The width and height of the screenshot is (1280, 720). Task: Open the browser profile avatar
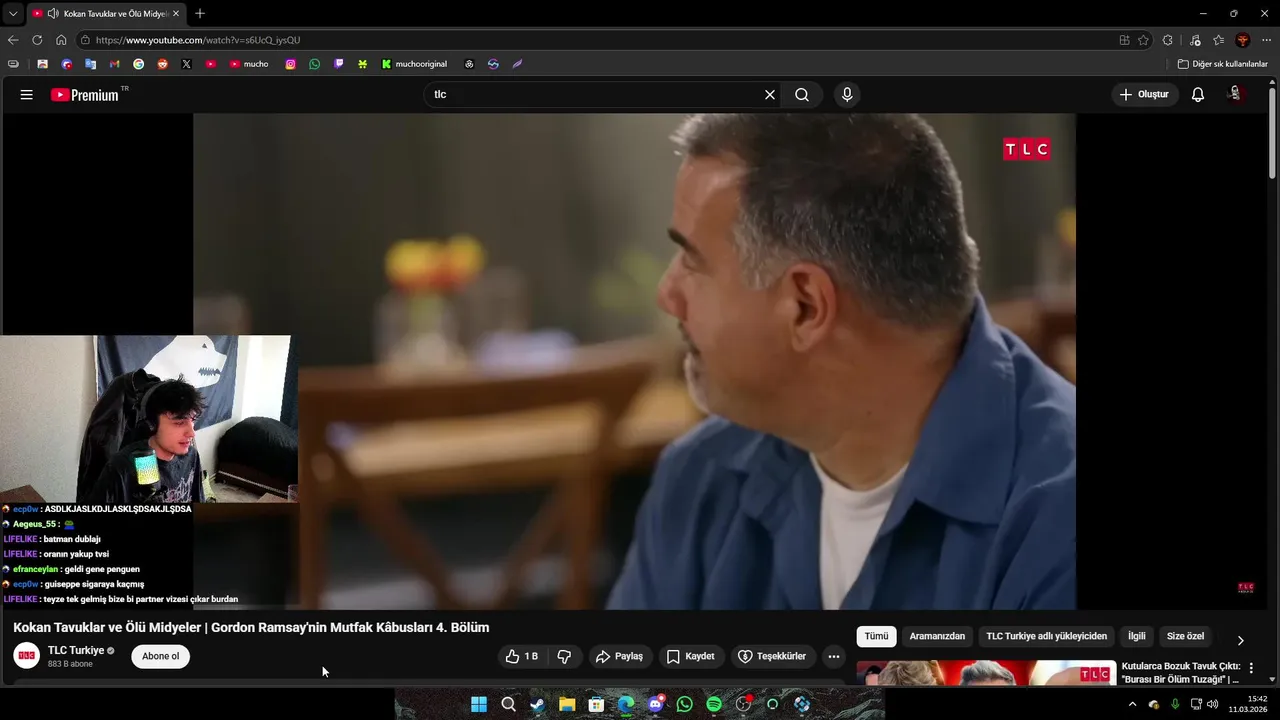pos(1242,40)
